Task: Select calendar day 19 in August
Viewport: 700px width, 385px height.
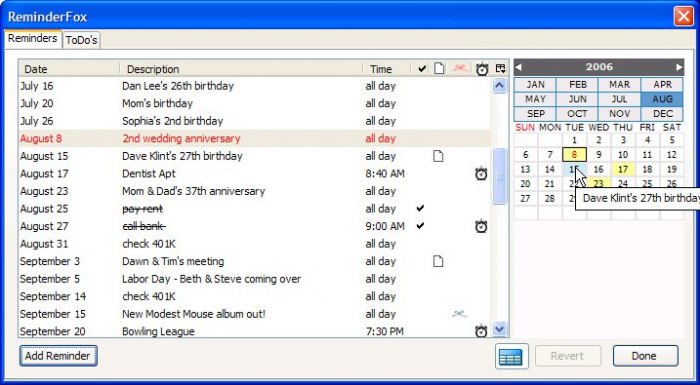Action: coord(671,169)
